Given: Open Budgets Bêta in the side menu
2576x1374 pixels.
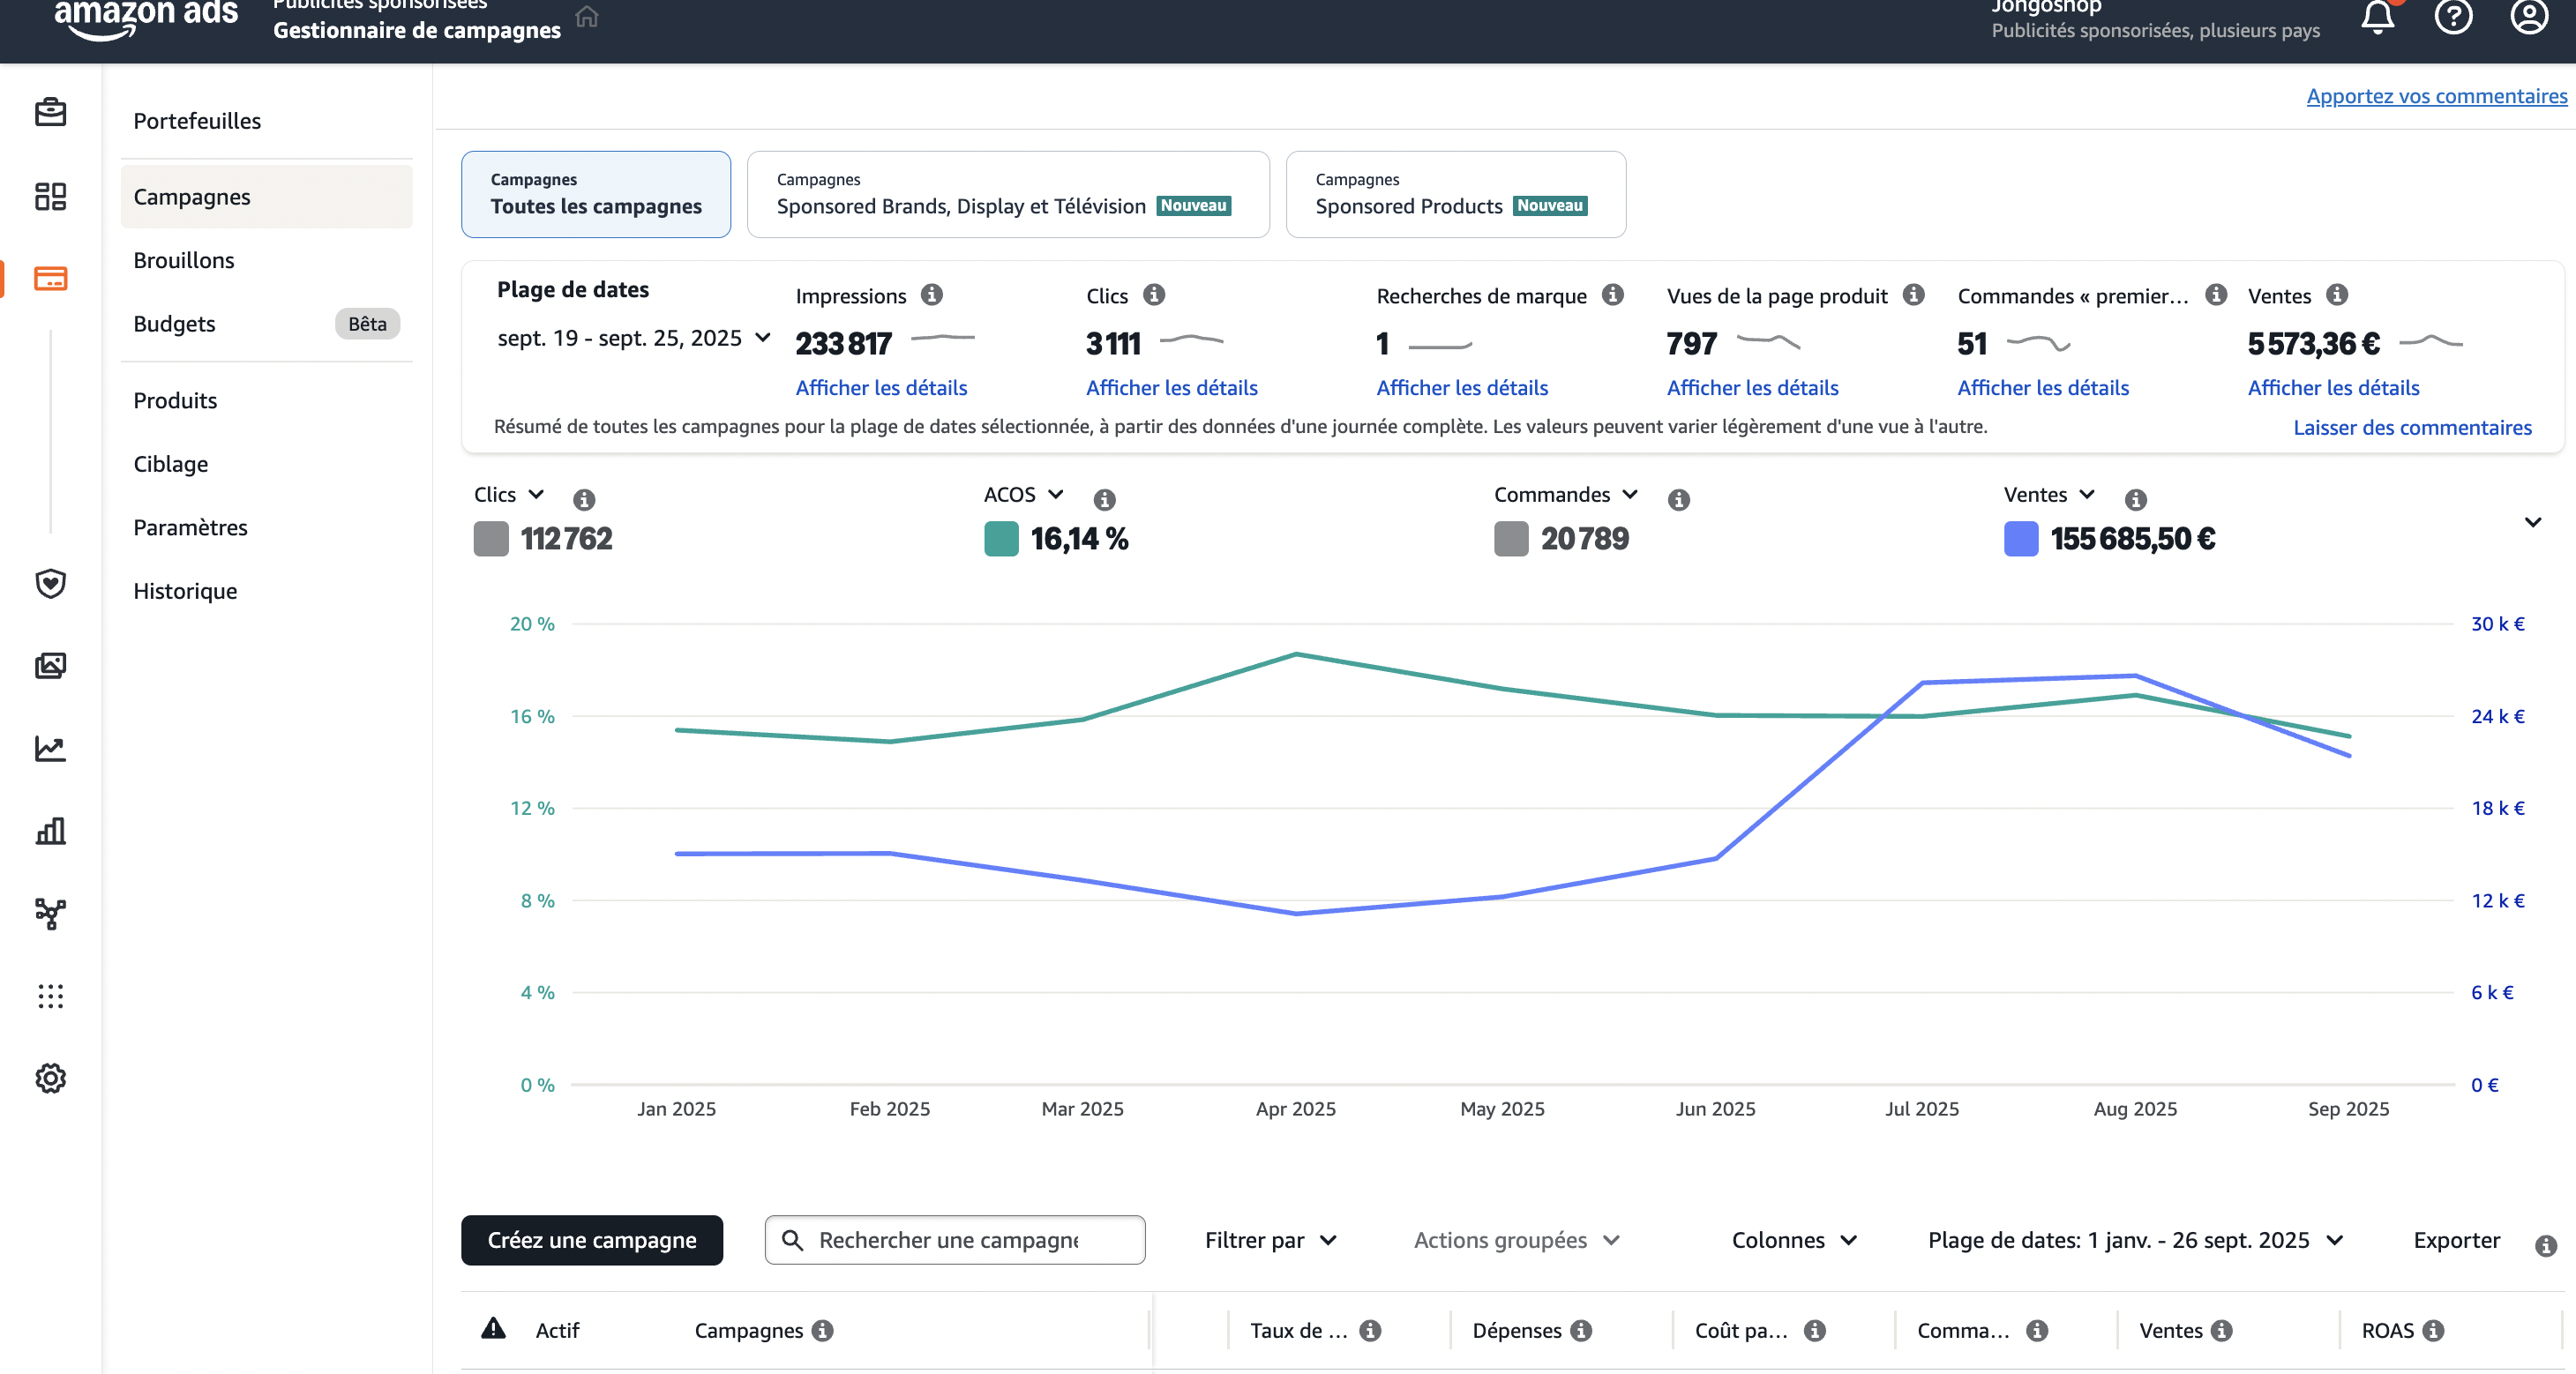Looking at the screenshot, I should 266,324.
